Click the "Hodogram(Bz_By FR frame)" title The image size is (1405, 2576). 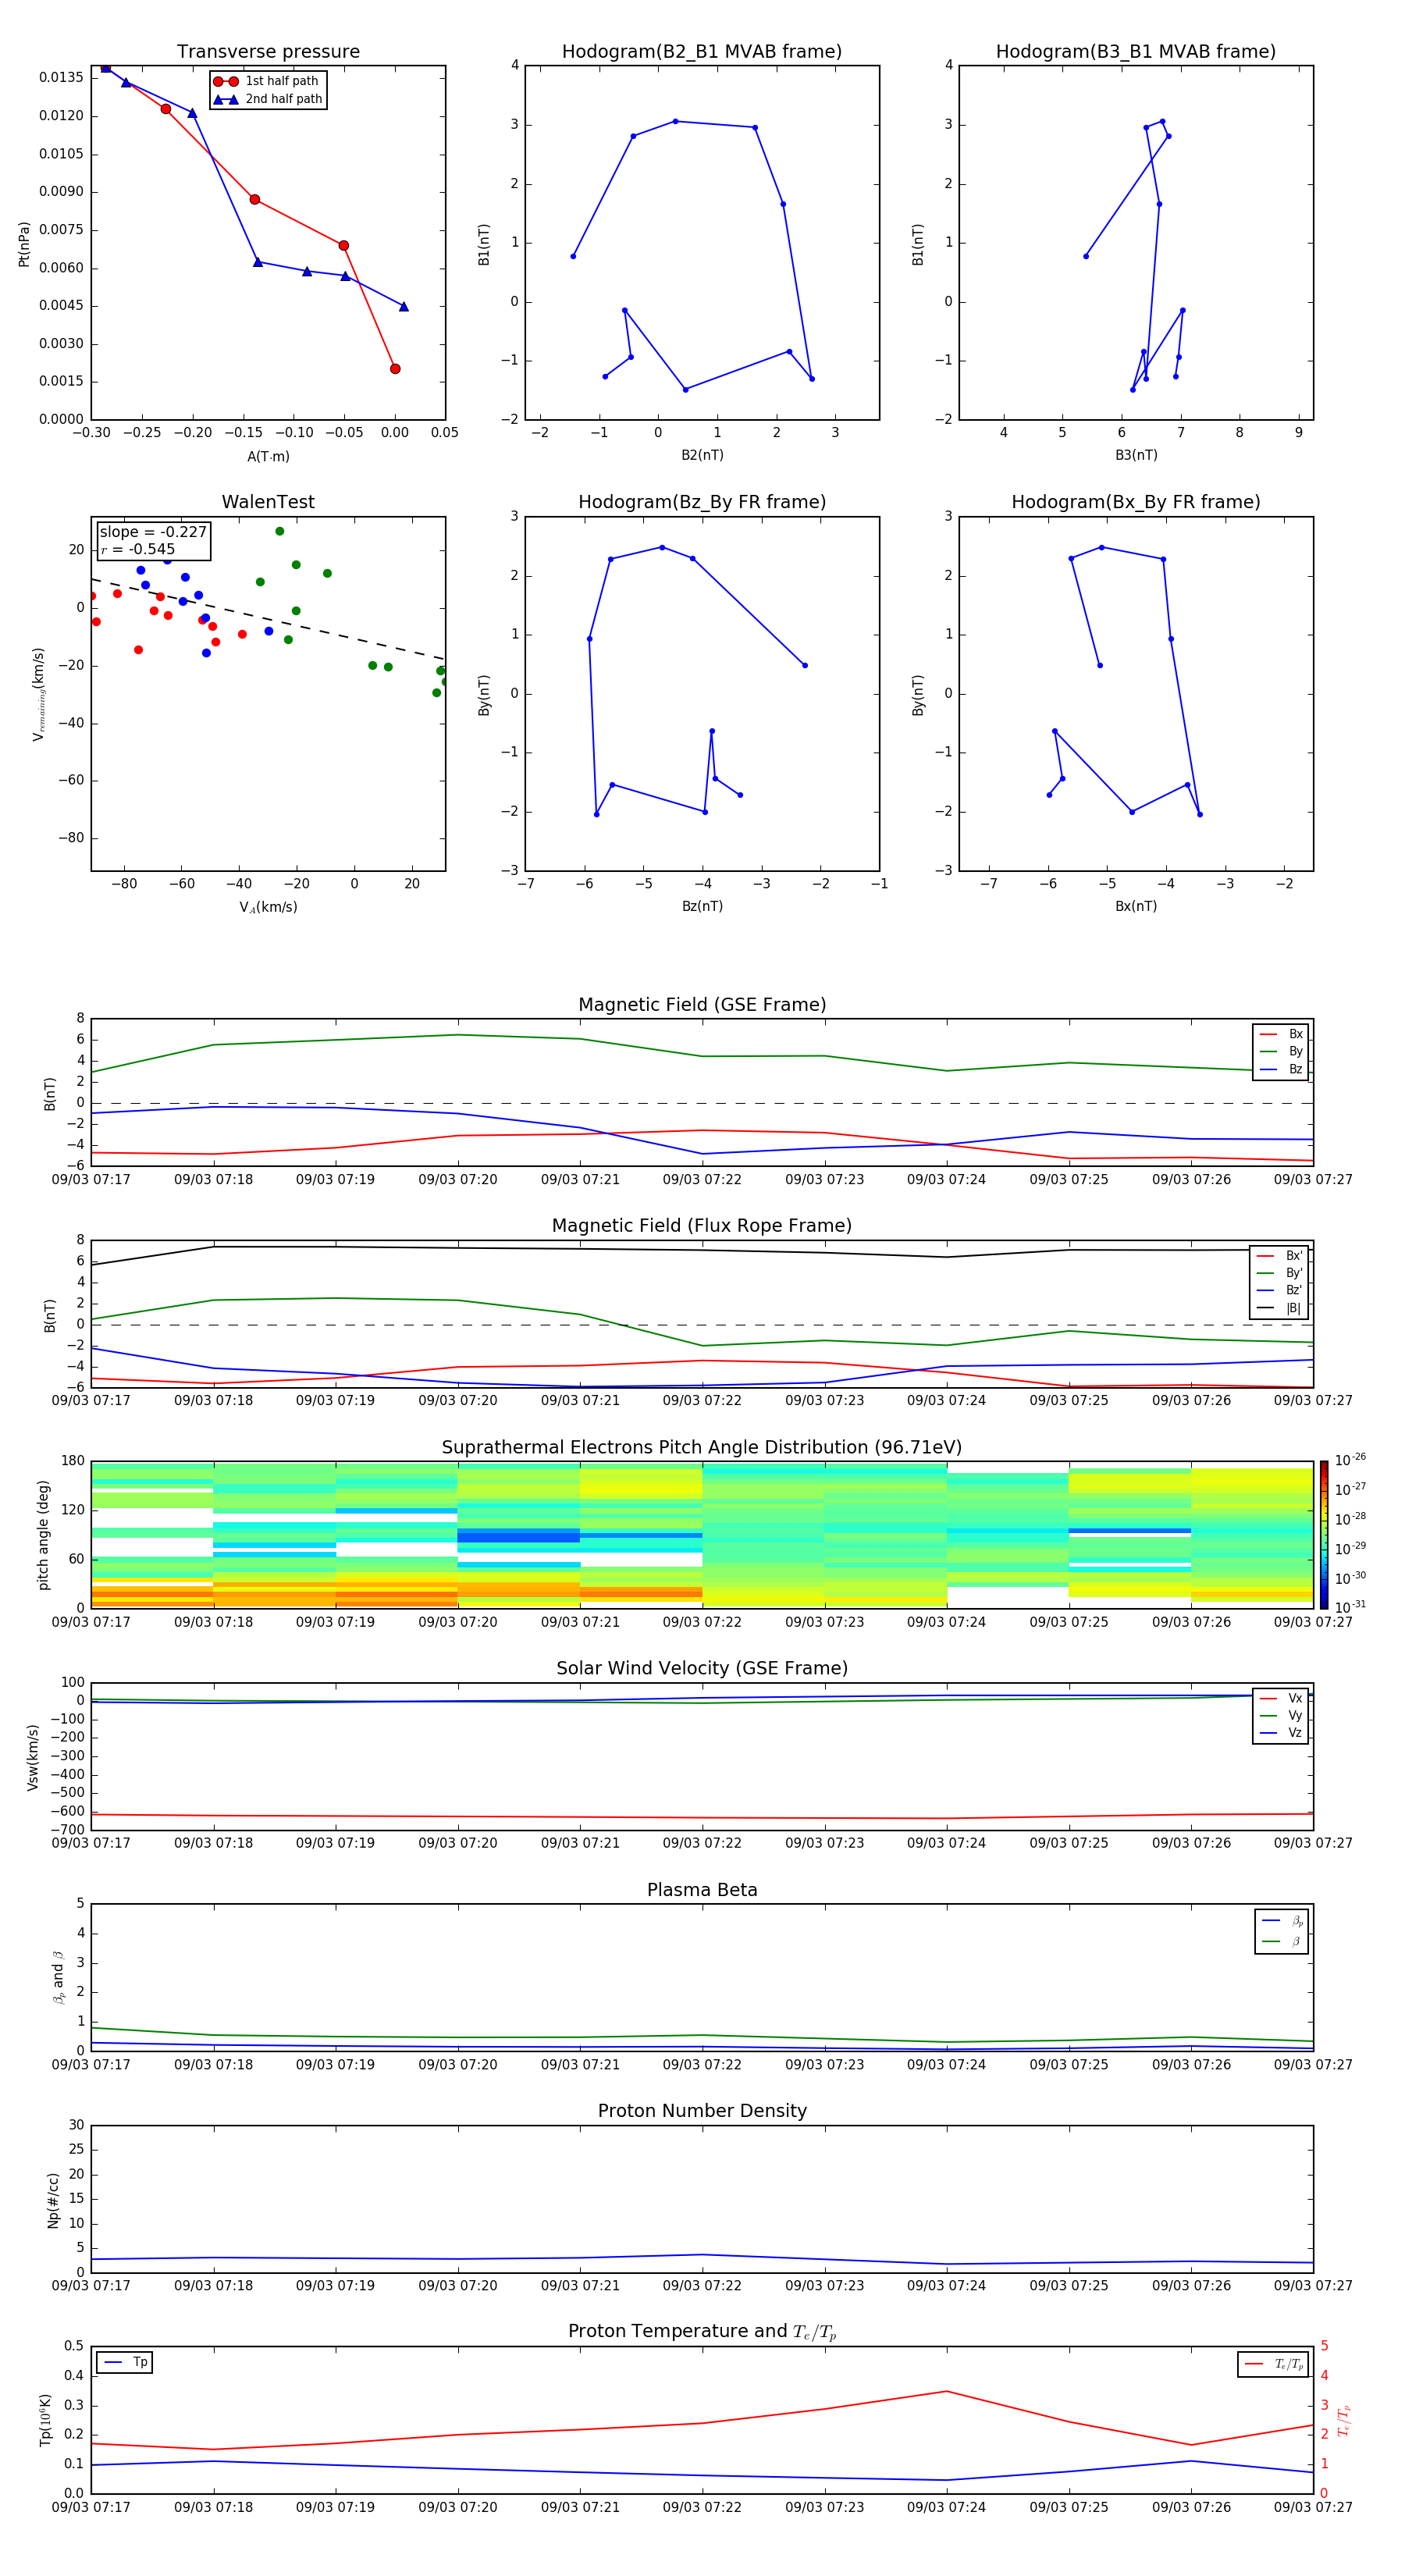click(702, 502)
